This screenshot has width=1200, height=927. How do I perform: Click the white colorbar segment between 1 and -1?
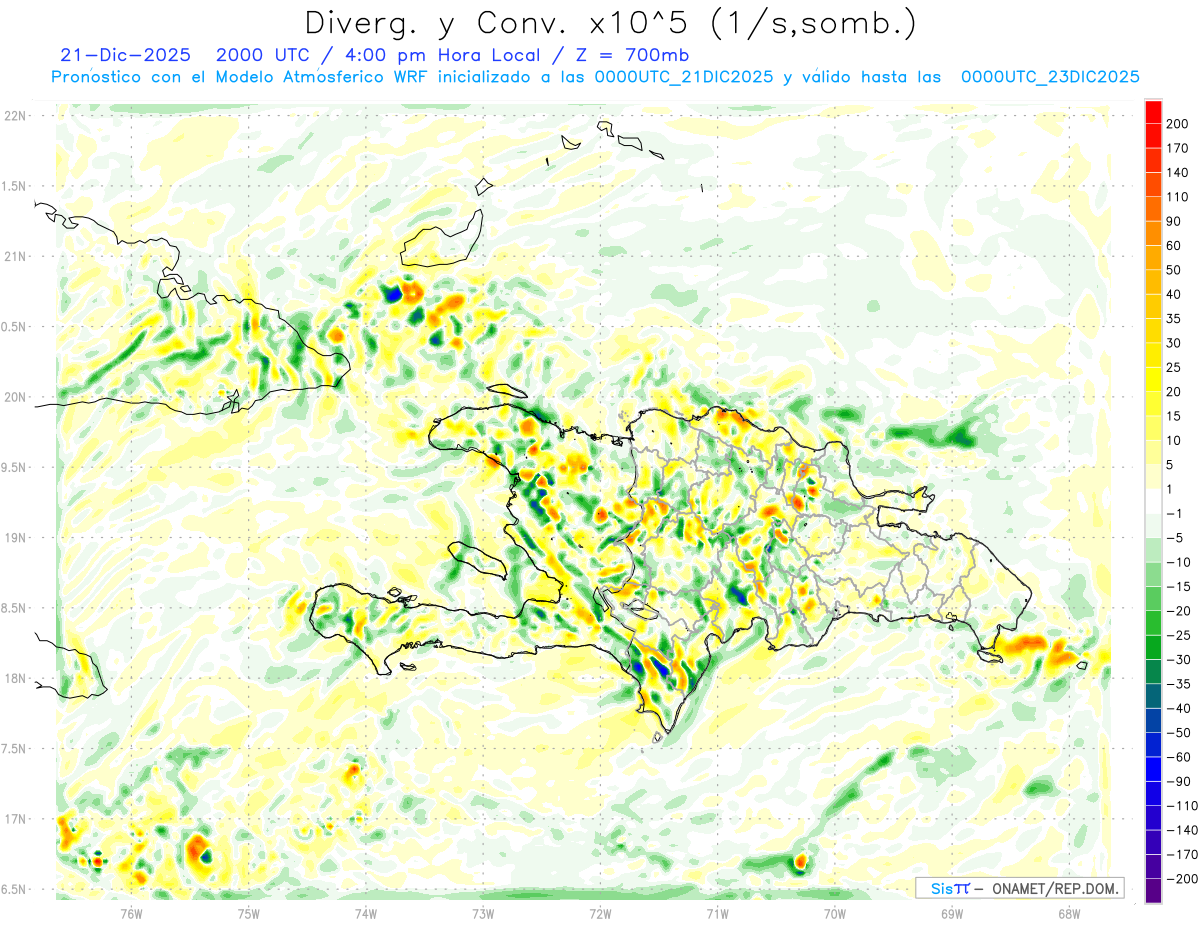coord(1153,502)
